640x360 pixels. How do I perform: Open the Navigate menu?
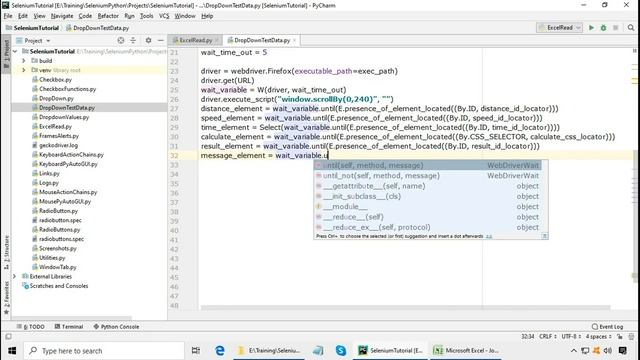coord(62,16)
